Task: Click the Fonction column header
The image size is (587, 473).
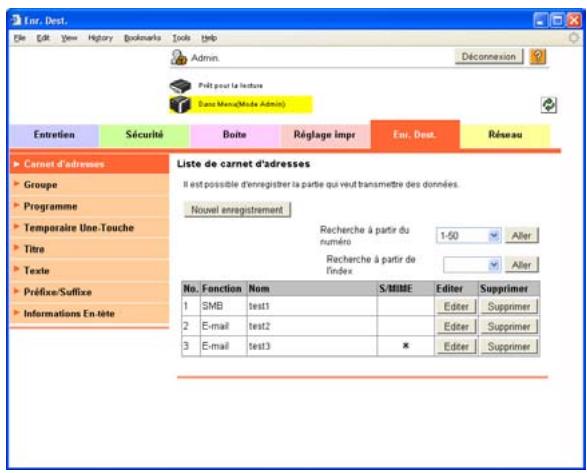Action: tap(223, 289)
